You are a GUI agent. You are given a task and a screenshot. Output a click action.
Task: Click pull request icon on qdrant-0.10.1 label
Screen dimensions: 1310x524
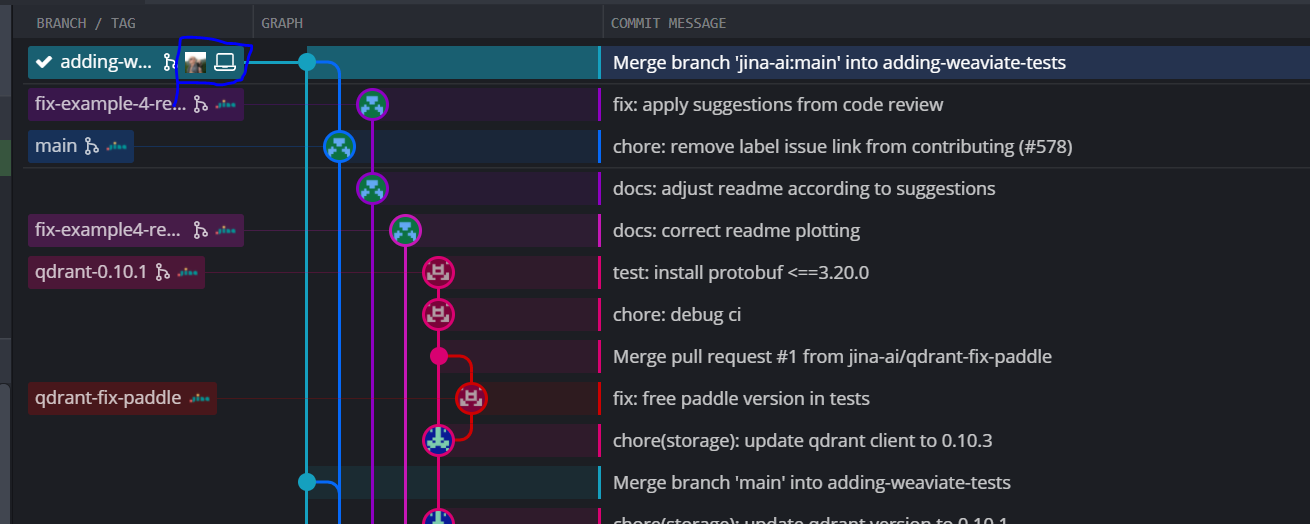(x=163, y=272)
